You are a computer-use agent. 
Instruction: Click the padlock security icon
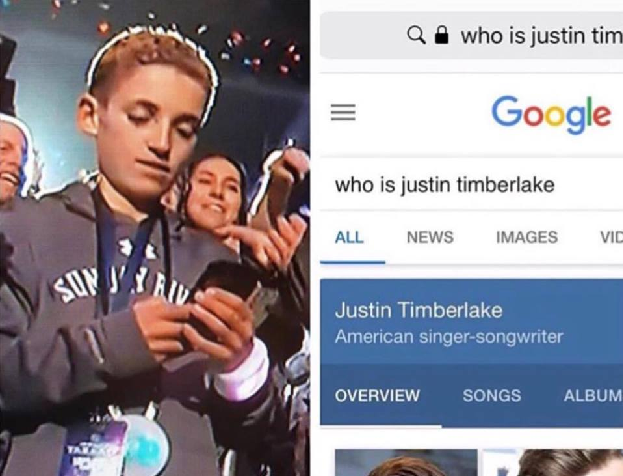point(441,35)
